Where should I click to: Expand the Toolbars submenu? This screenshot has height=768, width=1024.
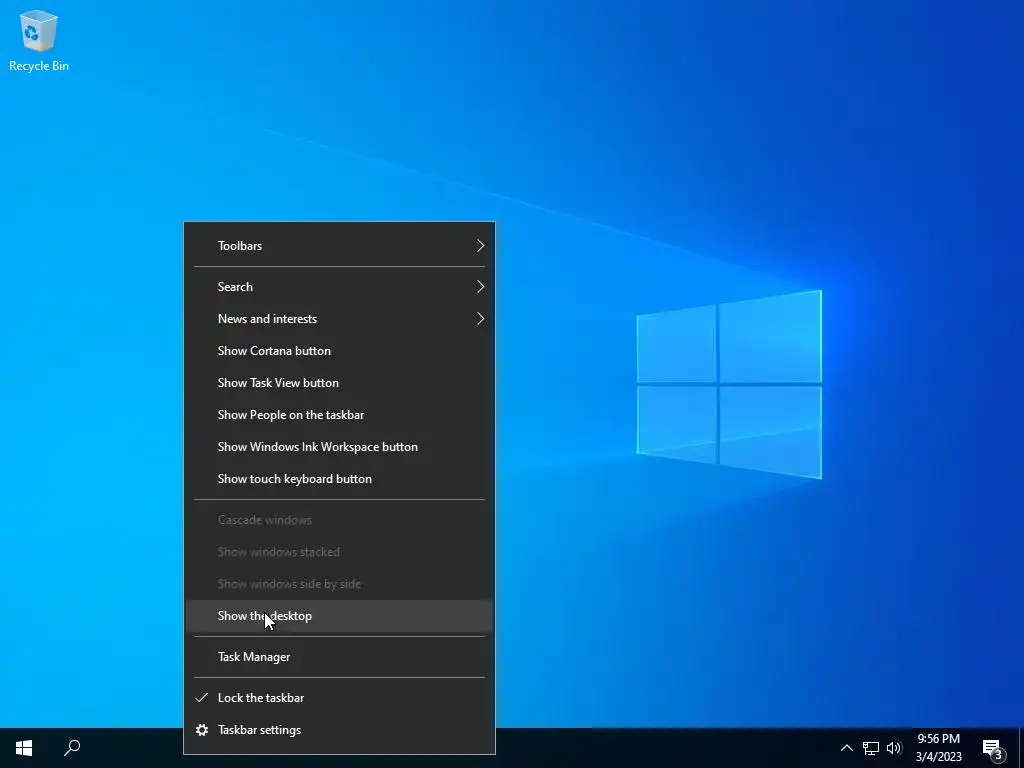tap(340, 246)
